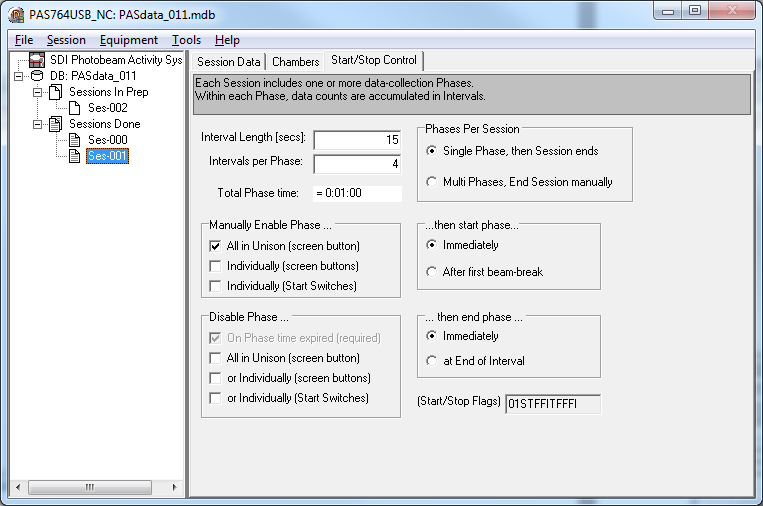Click the Ses-001 document icon

click(75, 156)
